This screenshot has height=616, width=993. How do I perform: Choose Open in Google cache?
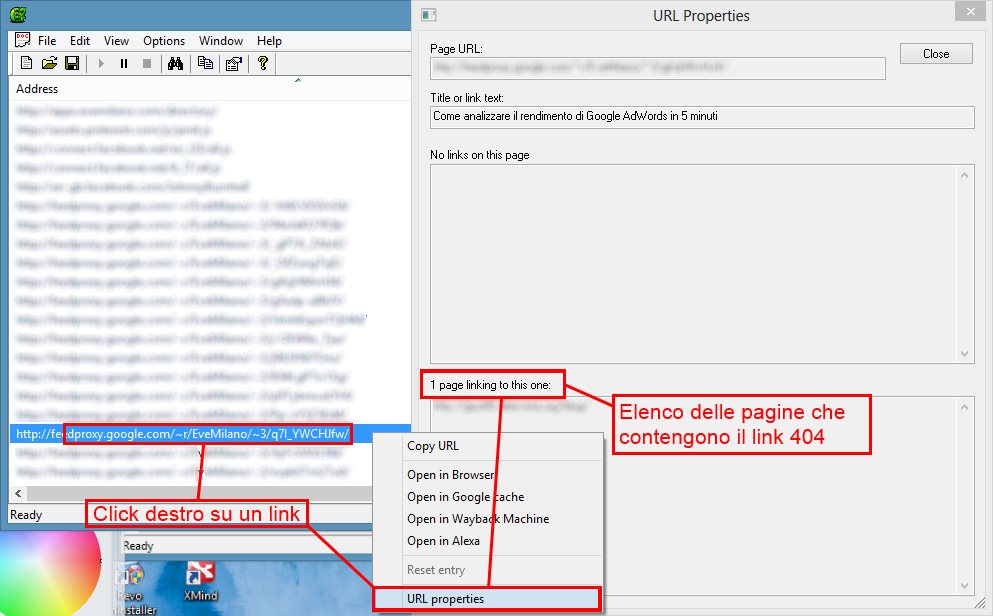[x=487, y=497]
